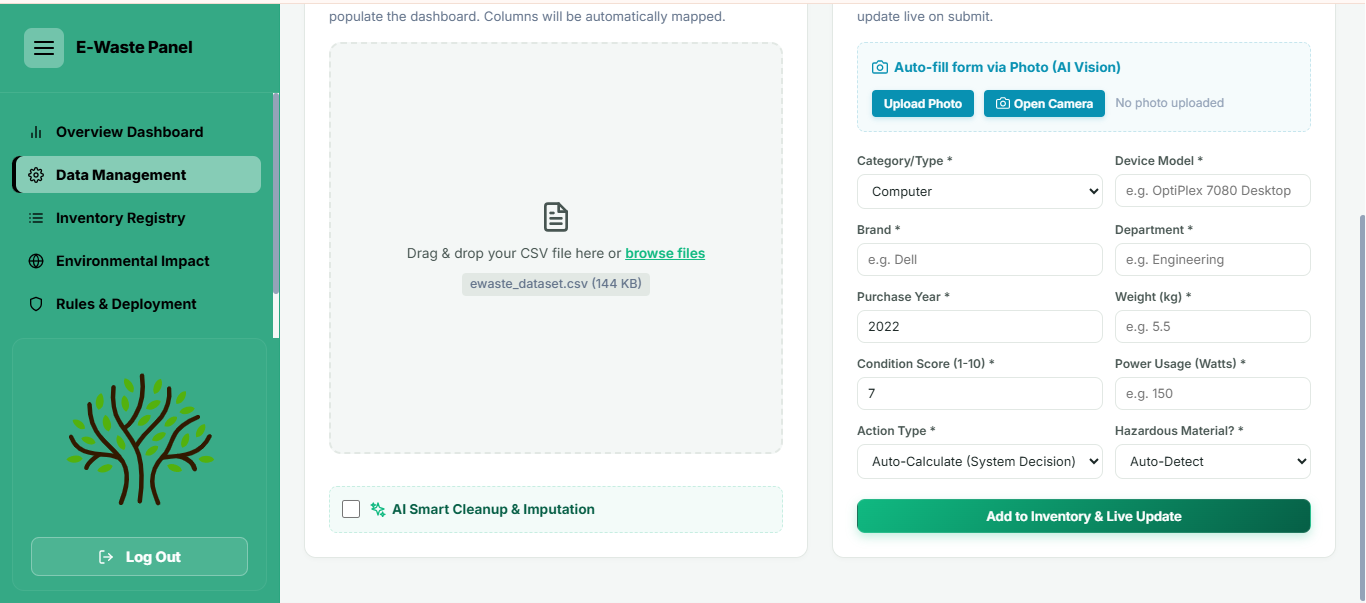Click the Open Camera button
Image resolution: width=1366 pixels, height=603 pixels.
[1045, 104]
